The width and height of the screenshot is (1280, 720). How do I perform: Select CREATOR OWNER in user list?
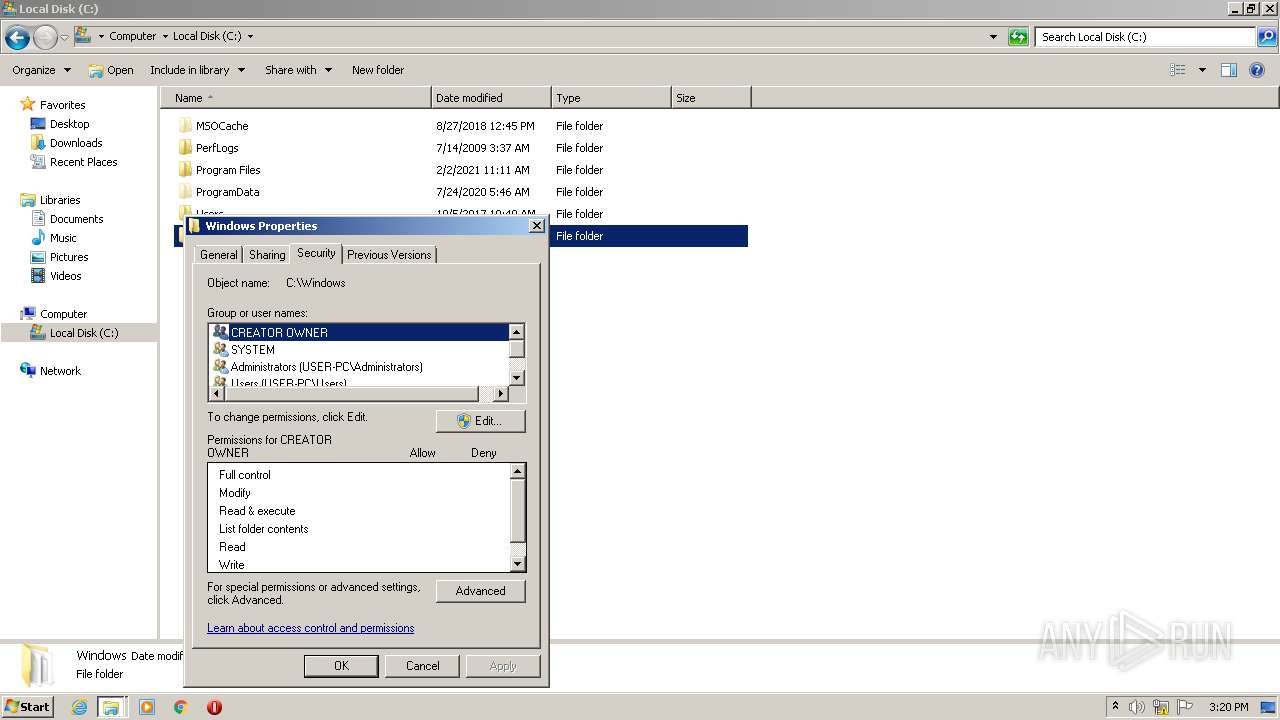coord(360,332)
